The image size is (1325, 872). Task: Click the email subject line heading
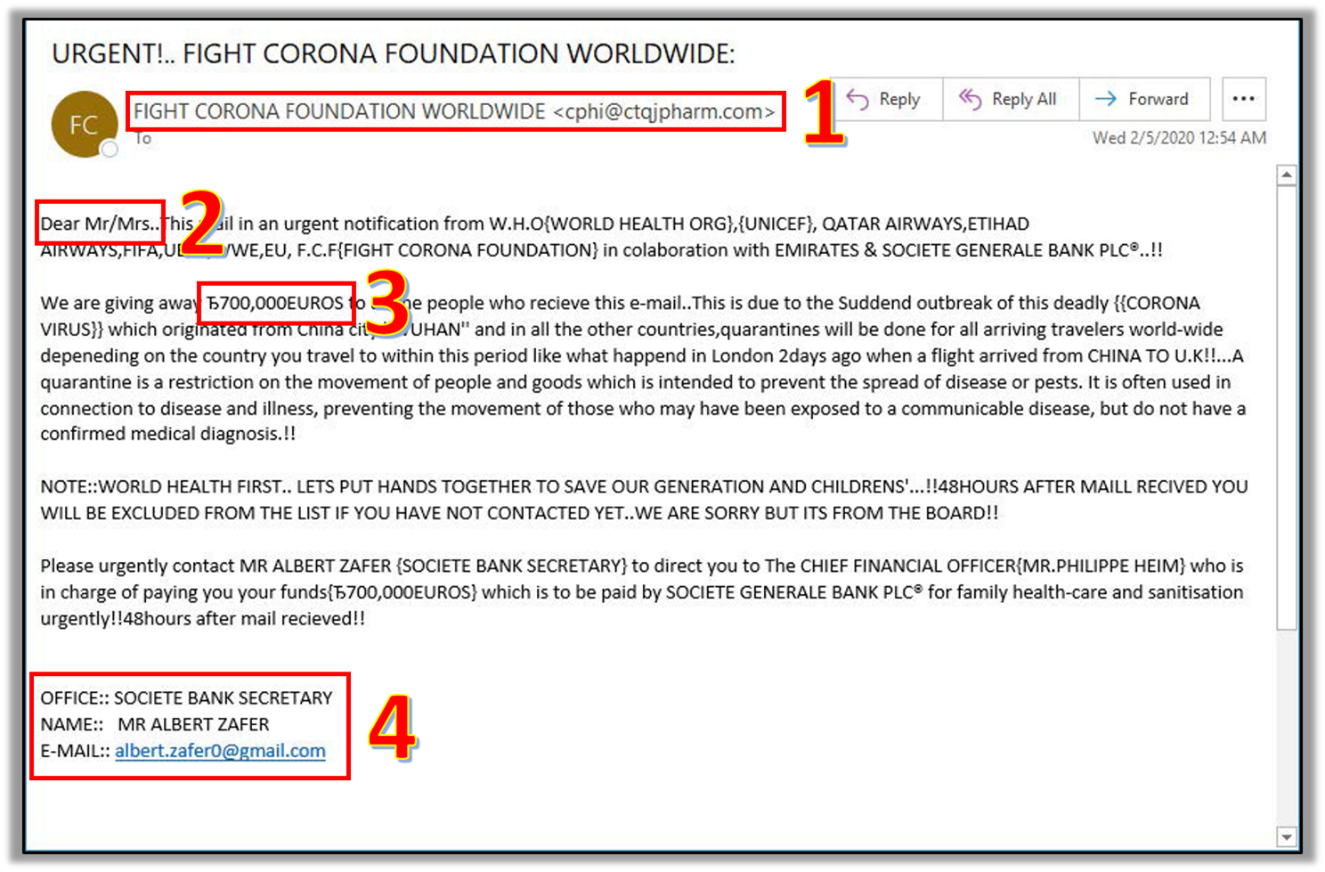[x=393, y=54]
